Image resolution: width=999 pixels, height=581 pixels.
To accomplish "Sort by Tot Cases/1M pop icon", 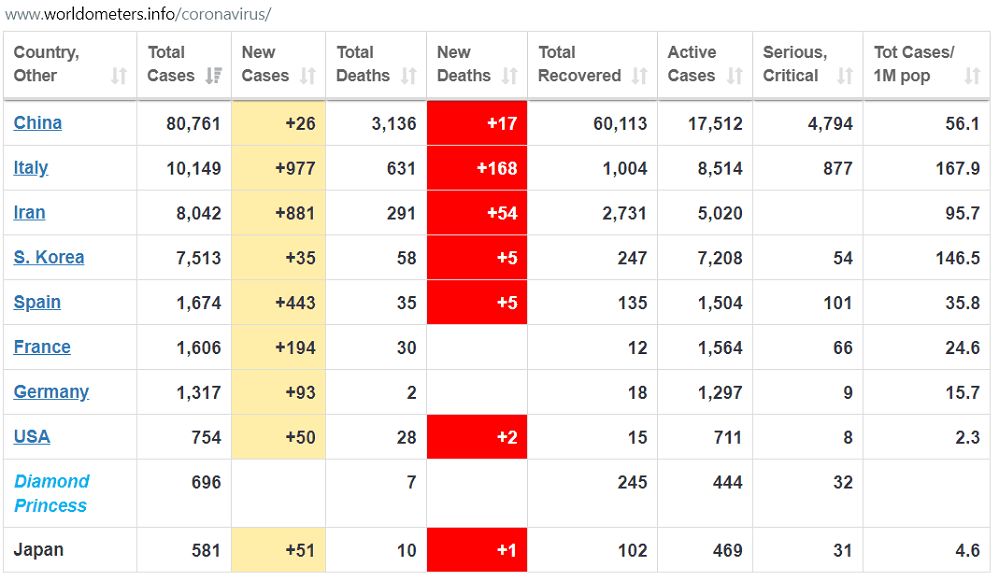I will pos(972,76).
